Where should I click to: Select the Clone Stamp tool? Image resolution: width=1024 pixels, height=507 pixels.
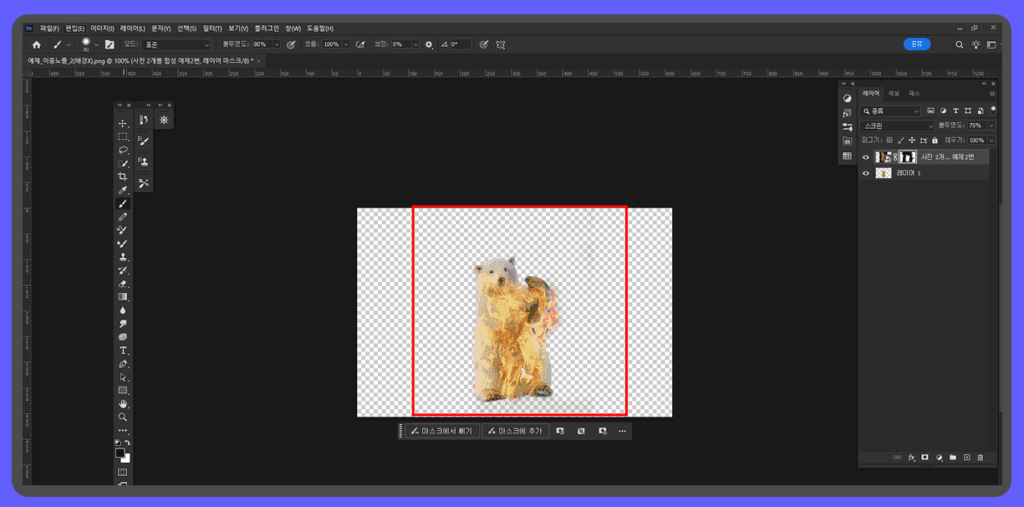[x=123, y=257]
